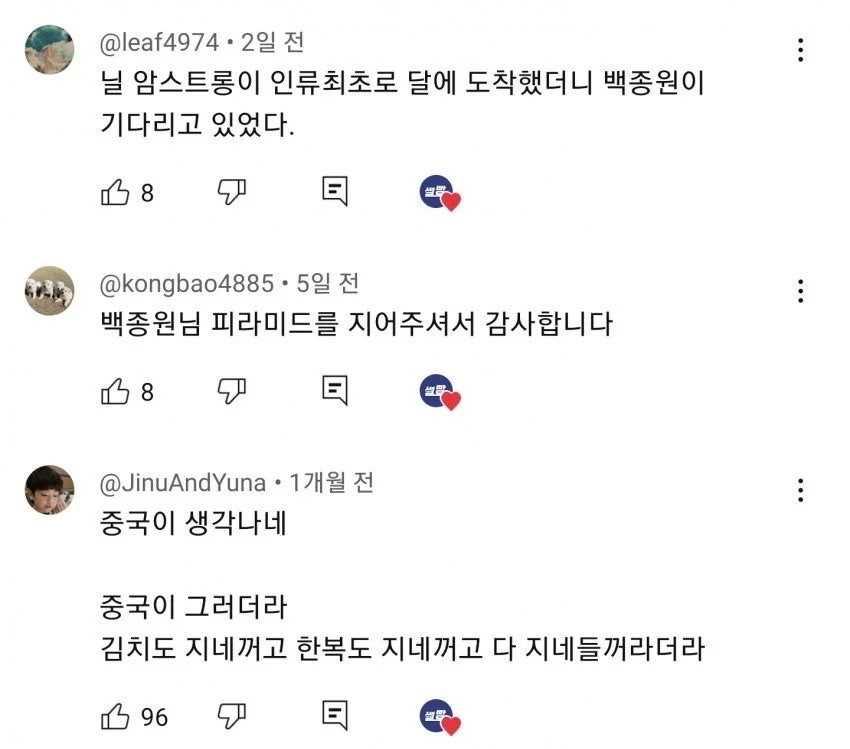Reply to the @JinuAndYuna comment
Image resolution: width=850 pixels, height=749 pixels.
coord(335,714)
